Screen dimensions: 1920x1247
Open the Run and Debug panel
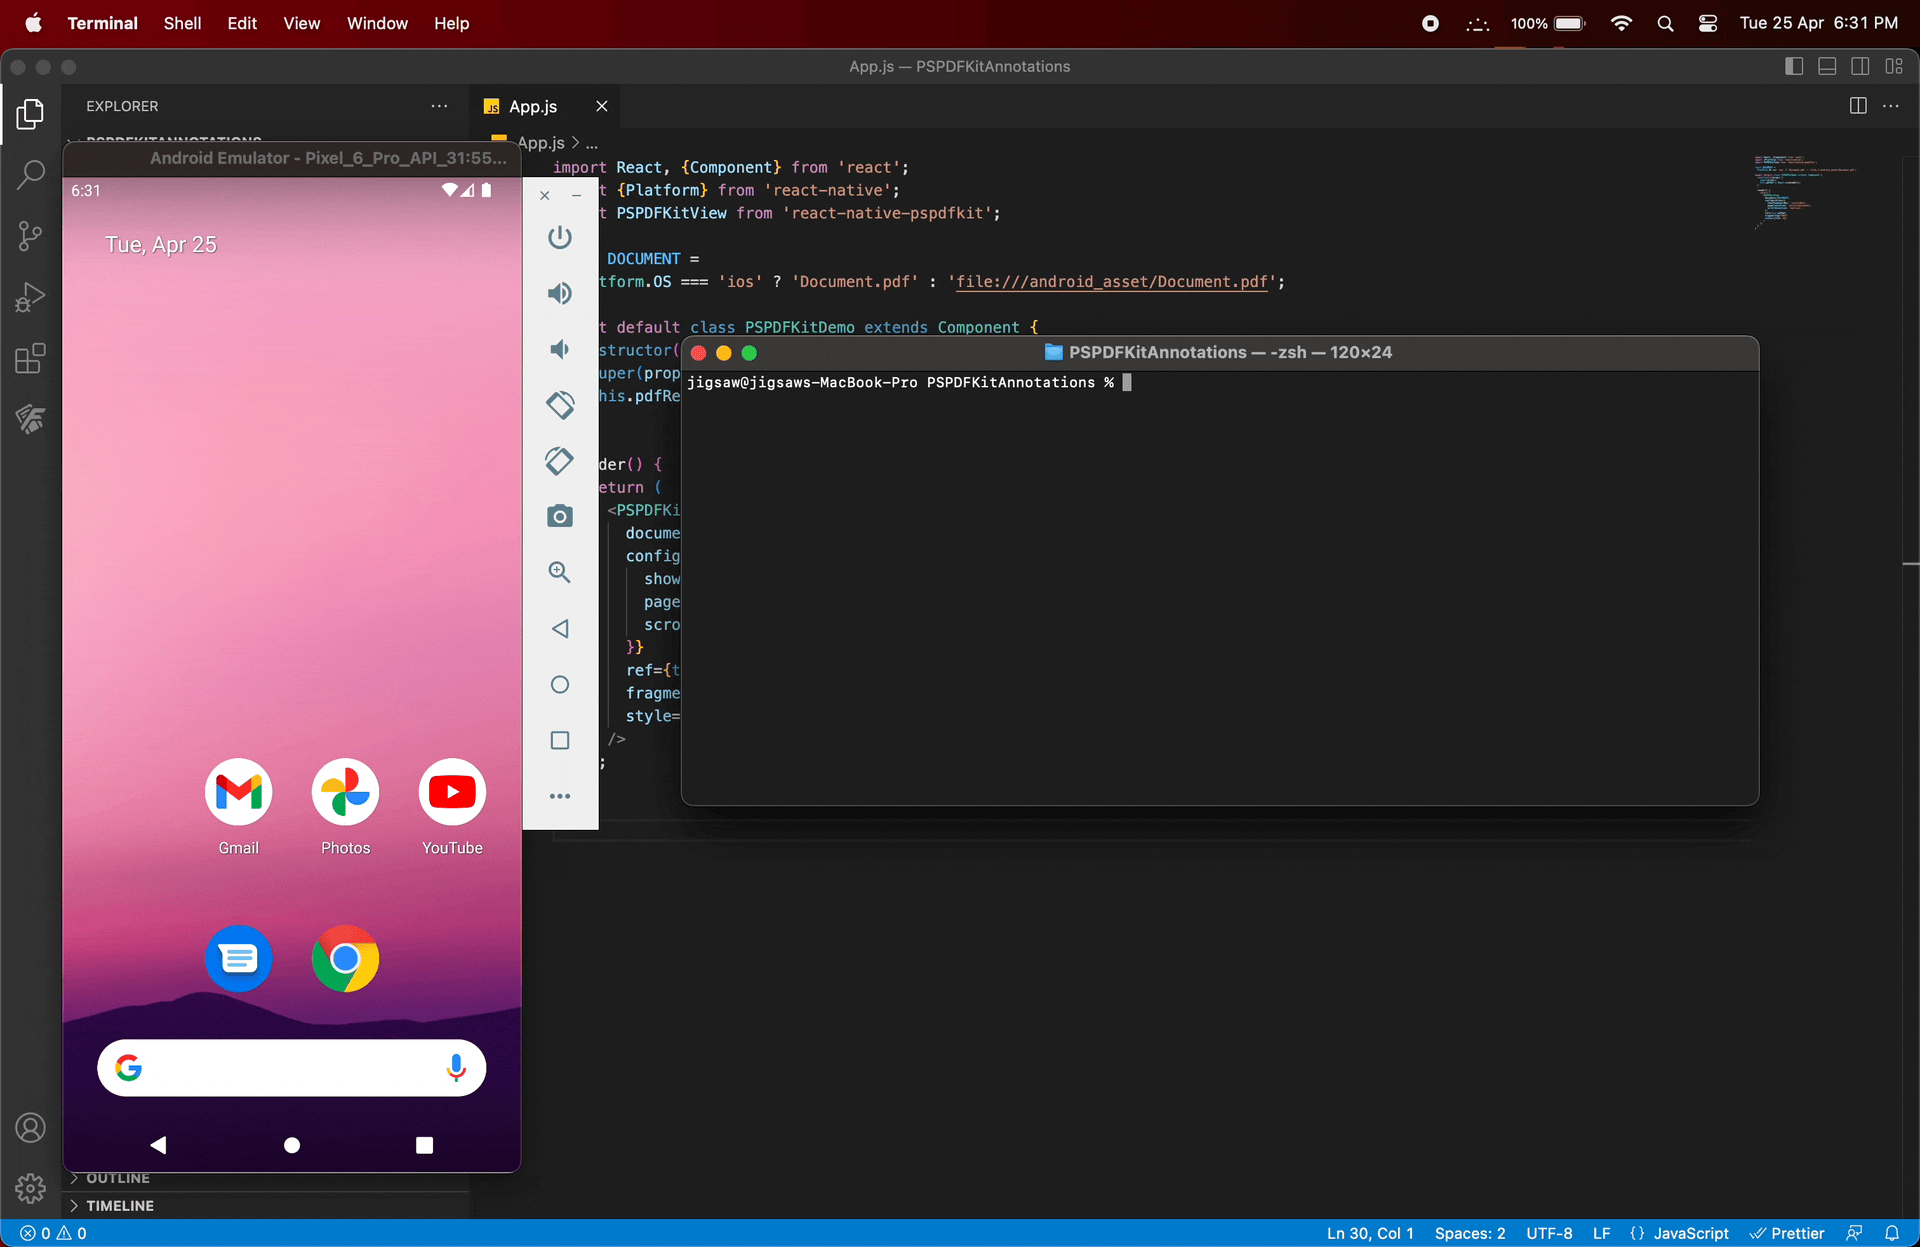[30, 296]
